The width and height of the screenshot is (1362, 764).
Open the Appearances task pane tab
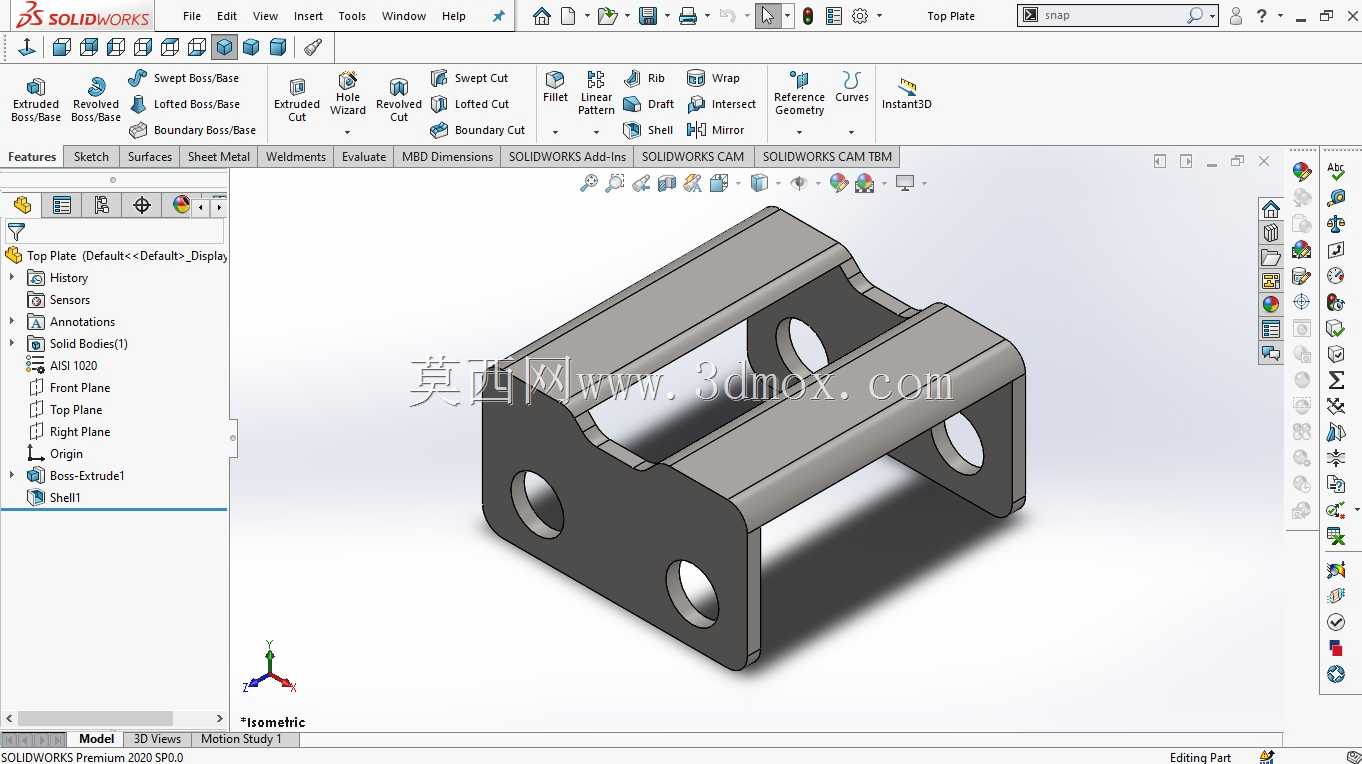[x=1271, y=304]
